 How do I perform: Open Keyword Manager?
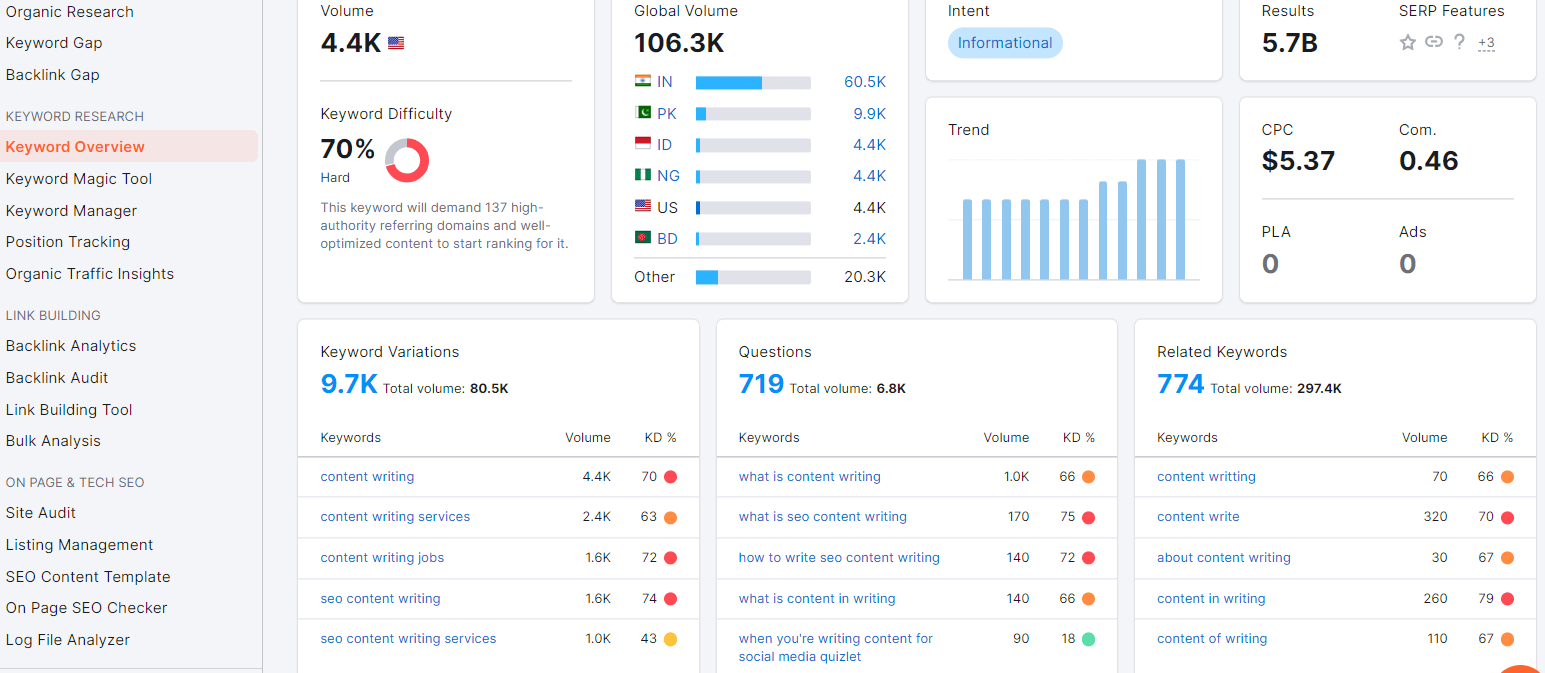[71, 211]
